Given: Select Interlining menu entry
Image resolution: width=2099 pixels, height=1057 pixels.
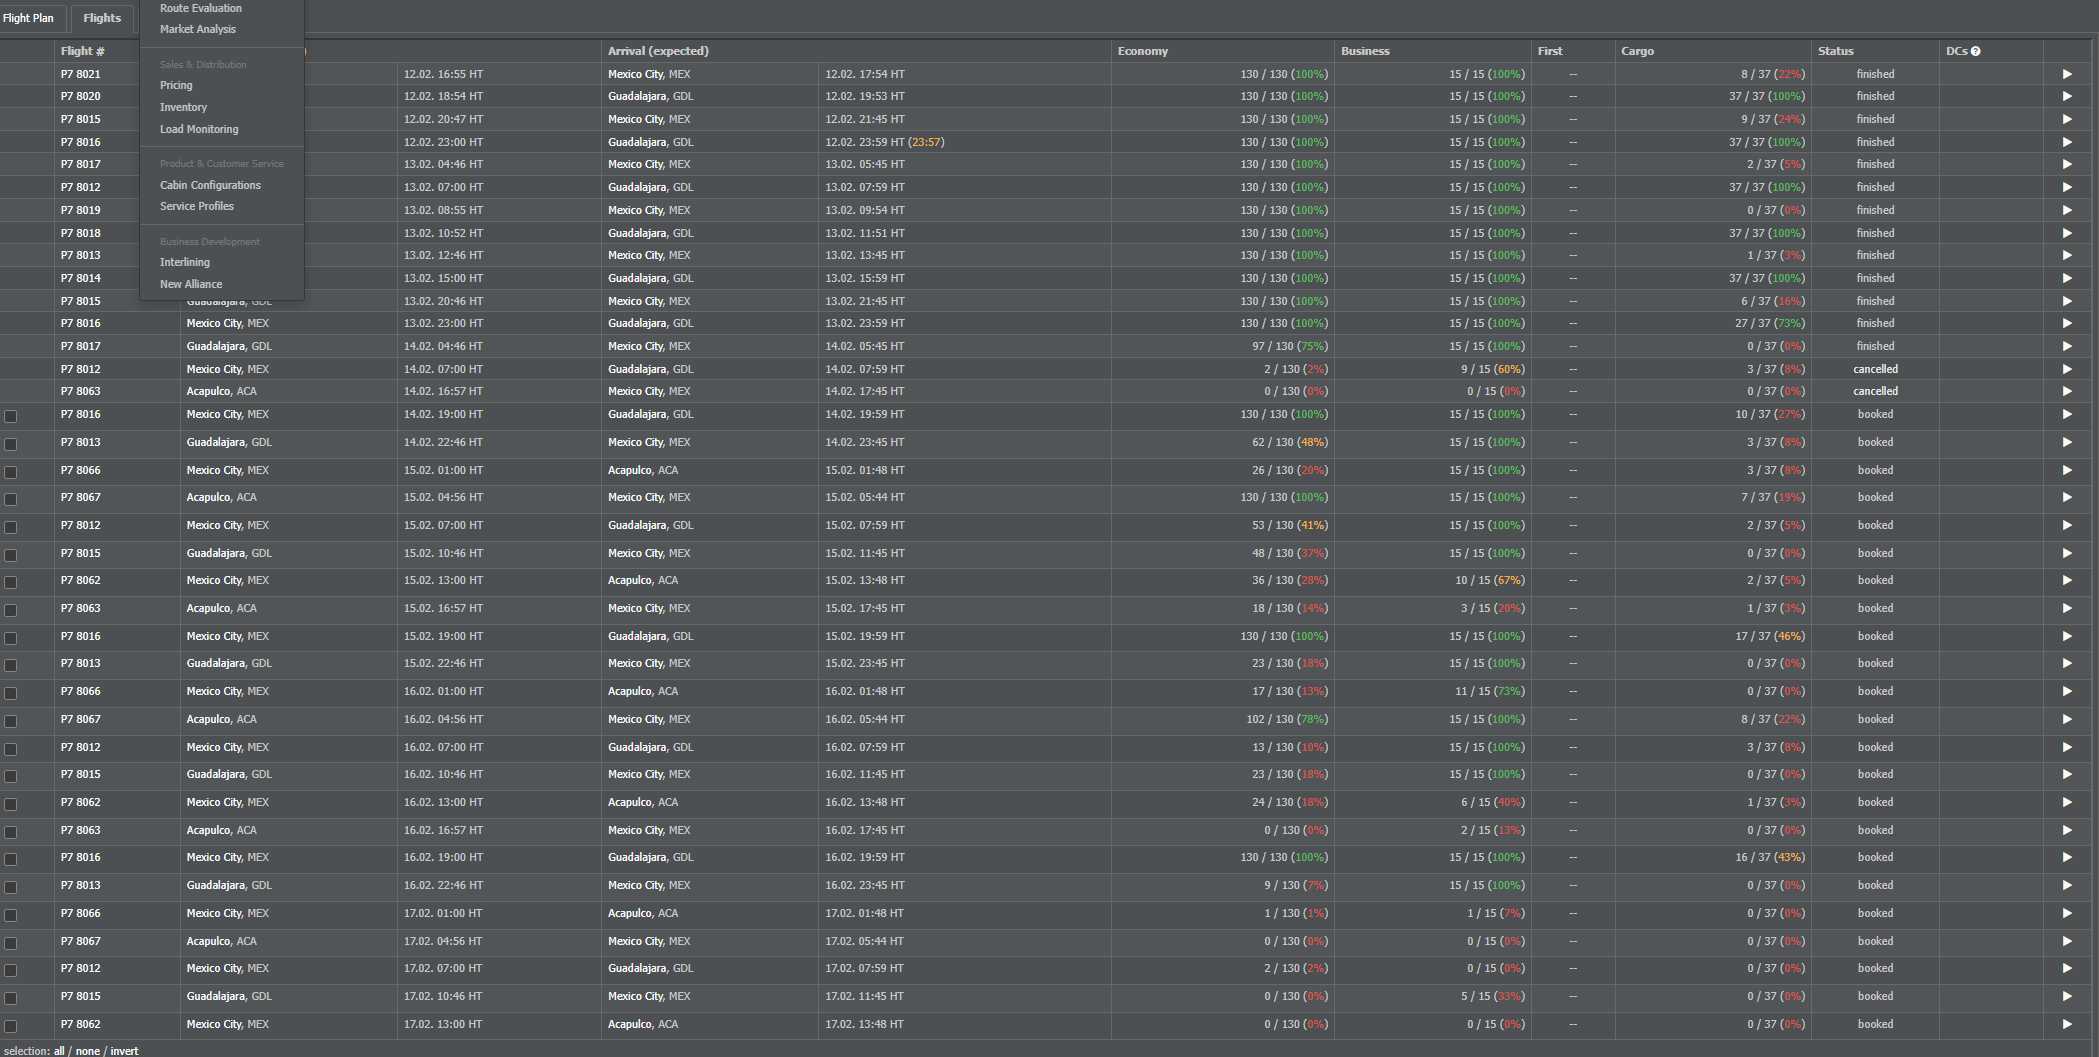Looking at the screenshot, I should tap(185, 262).
